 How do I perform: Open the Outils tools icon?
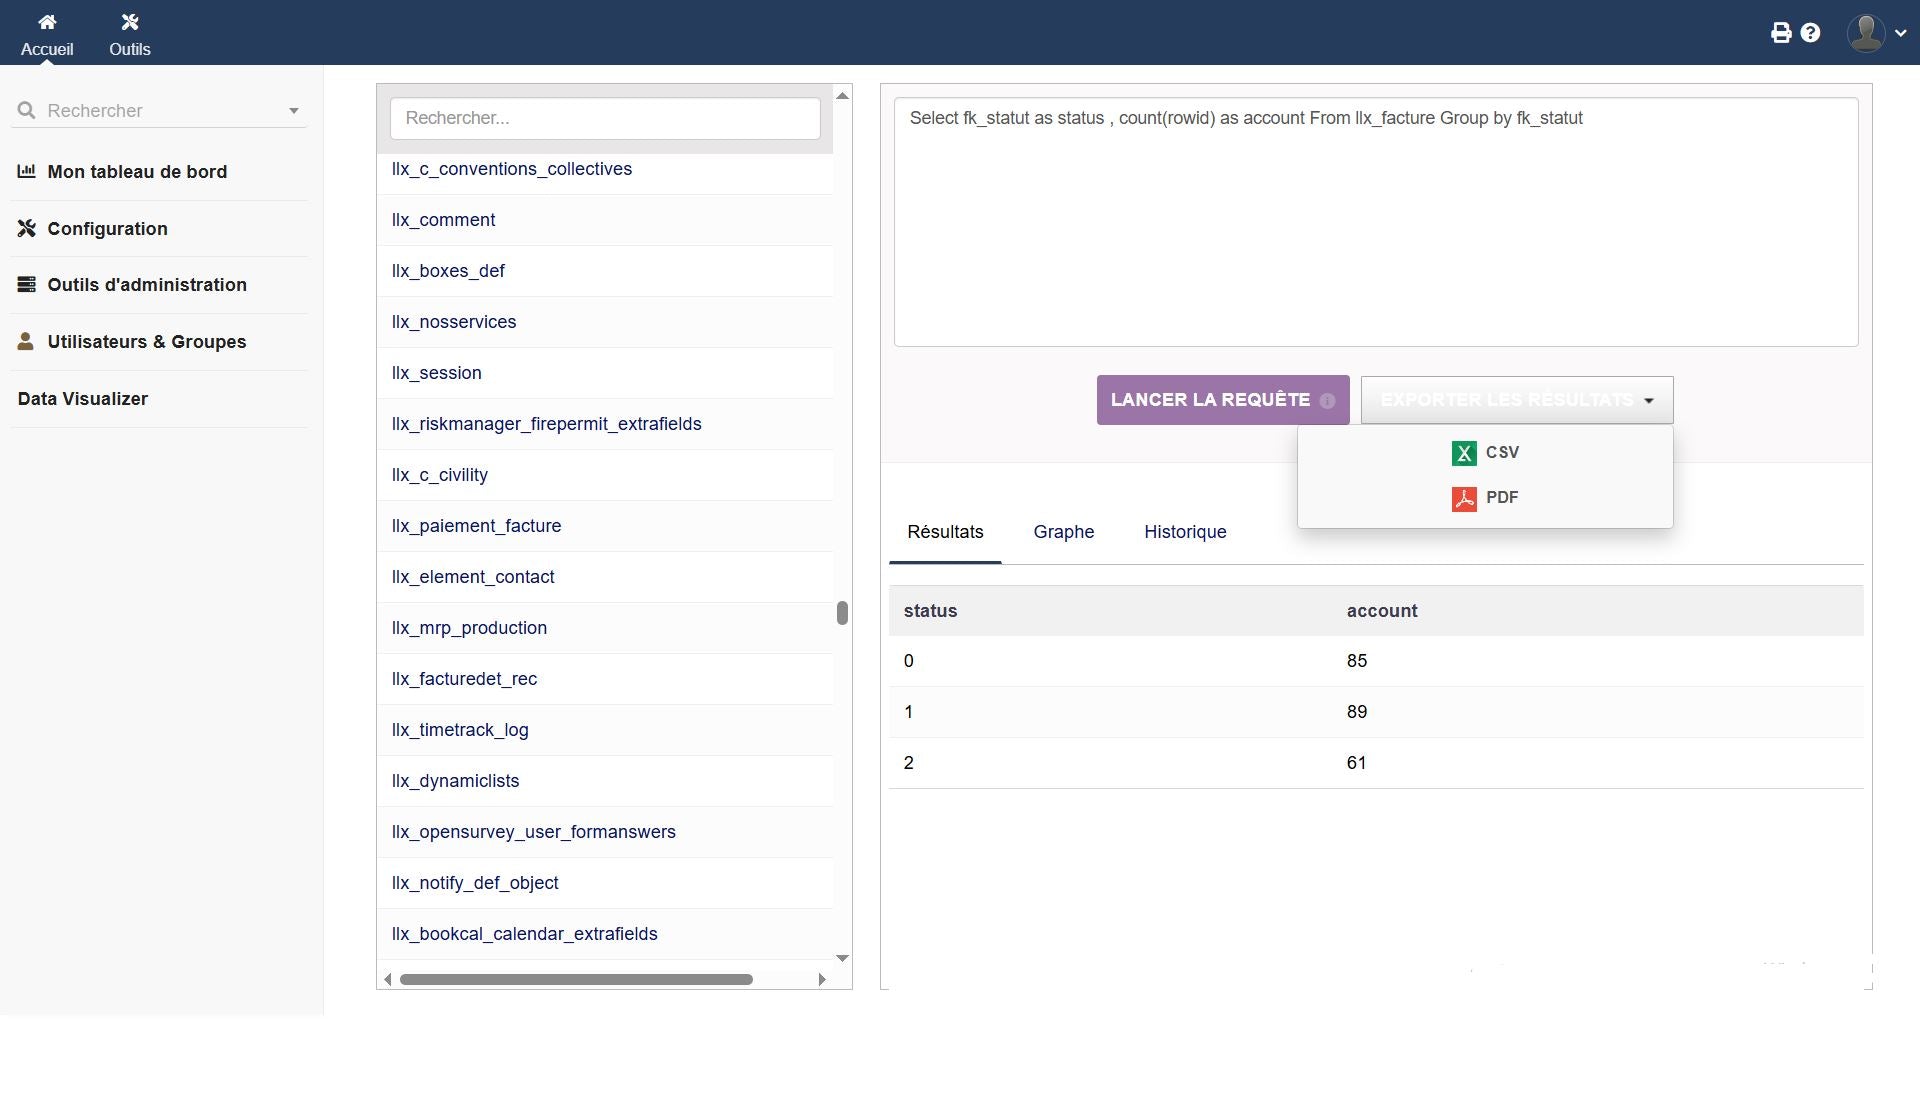[x=129, y=22]
